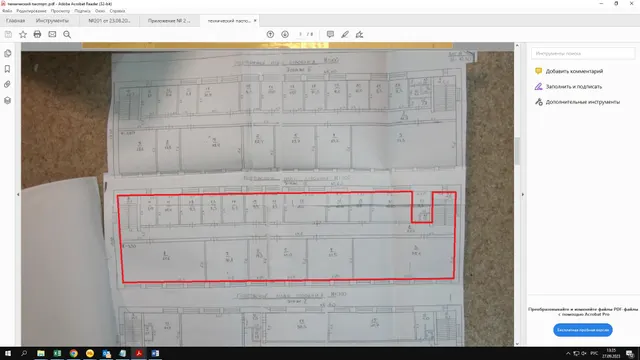Expand left navigation pane with side arrow
This screenshot has width=640, height=360.
[x=18, y=194]
